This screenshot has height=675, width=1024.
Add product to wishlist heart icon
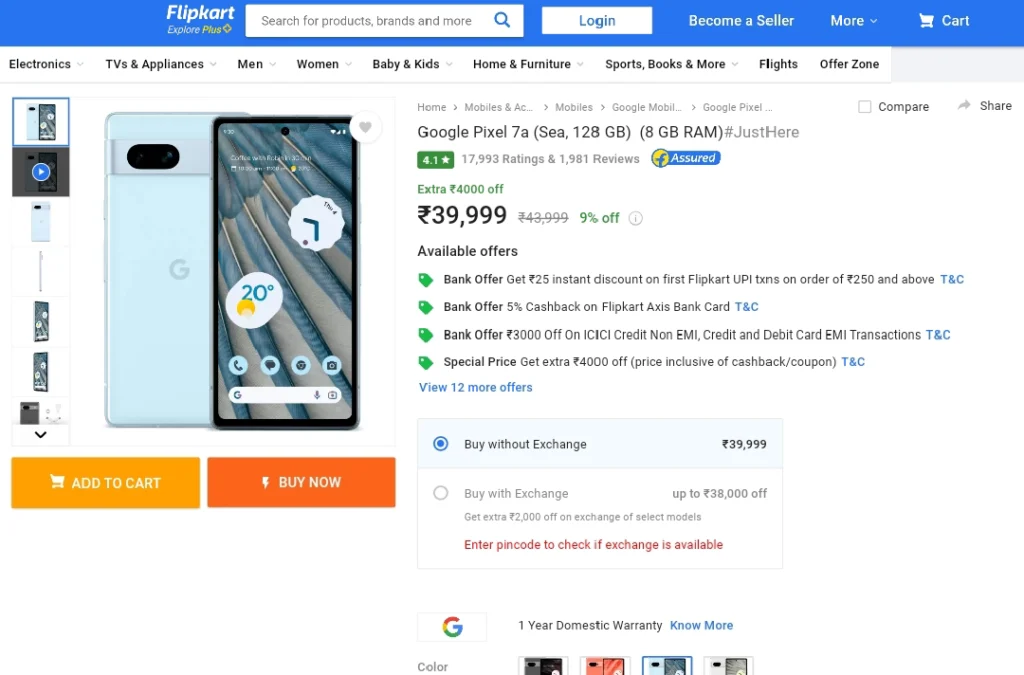click(x=365, y=127)
